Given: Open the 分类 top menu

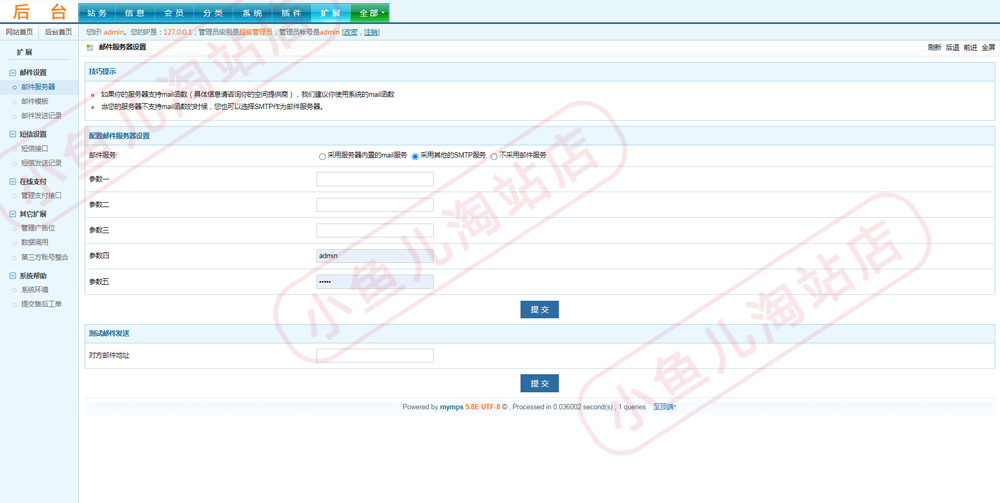Looking at the screenshot, I should (214, 13).
